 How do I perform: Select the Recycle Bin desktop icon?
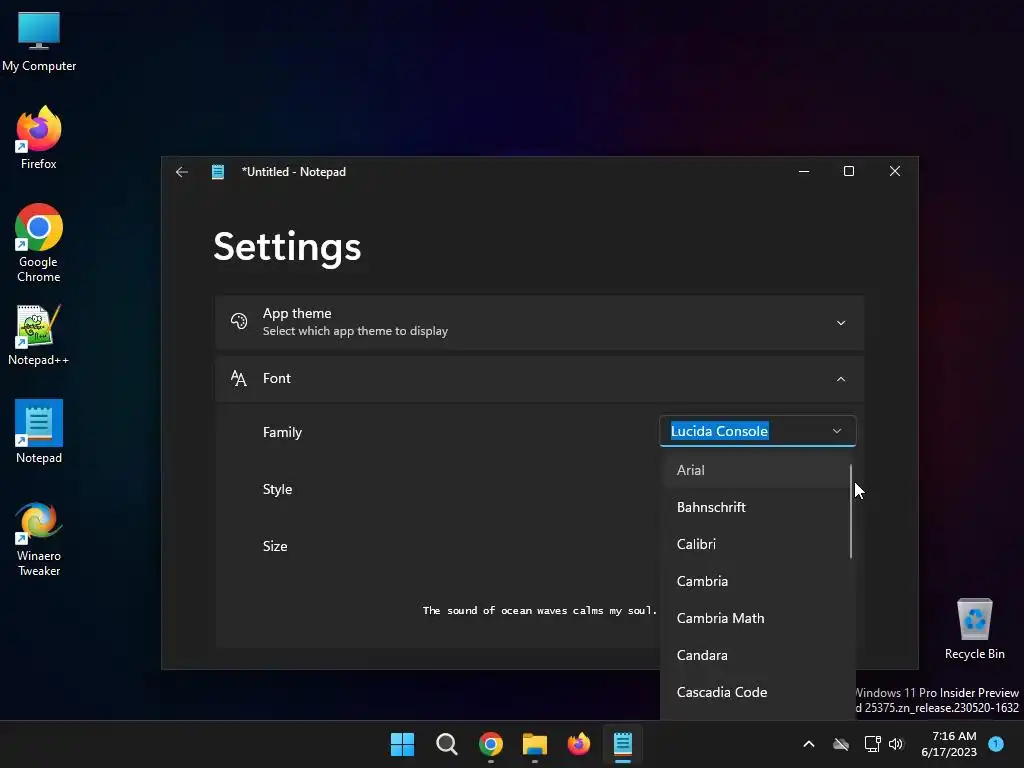(974, 629)
